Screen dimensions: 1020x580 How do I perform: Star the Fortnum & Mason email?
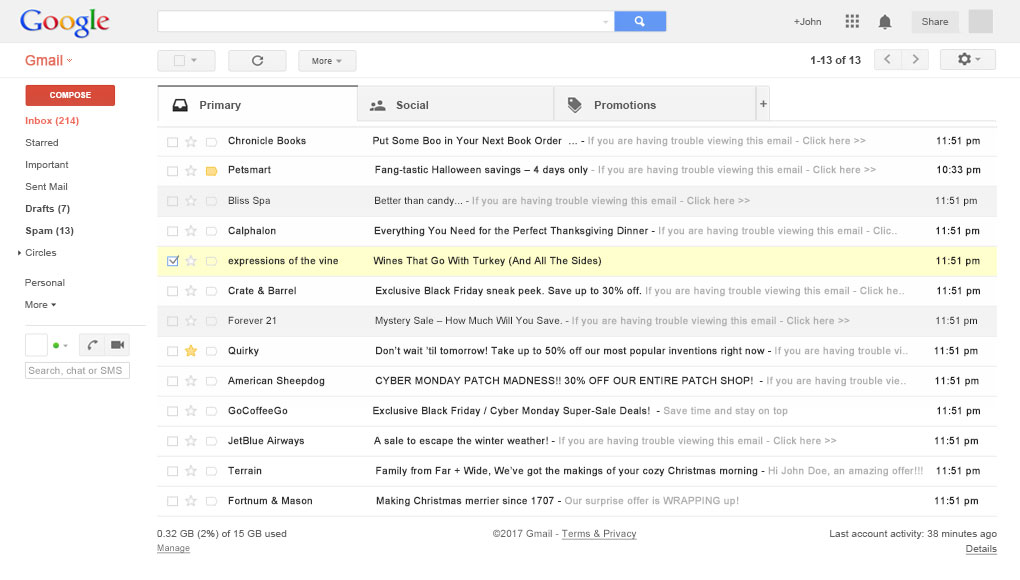pyautogui.click(x=191, y=501)
